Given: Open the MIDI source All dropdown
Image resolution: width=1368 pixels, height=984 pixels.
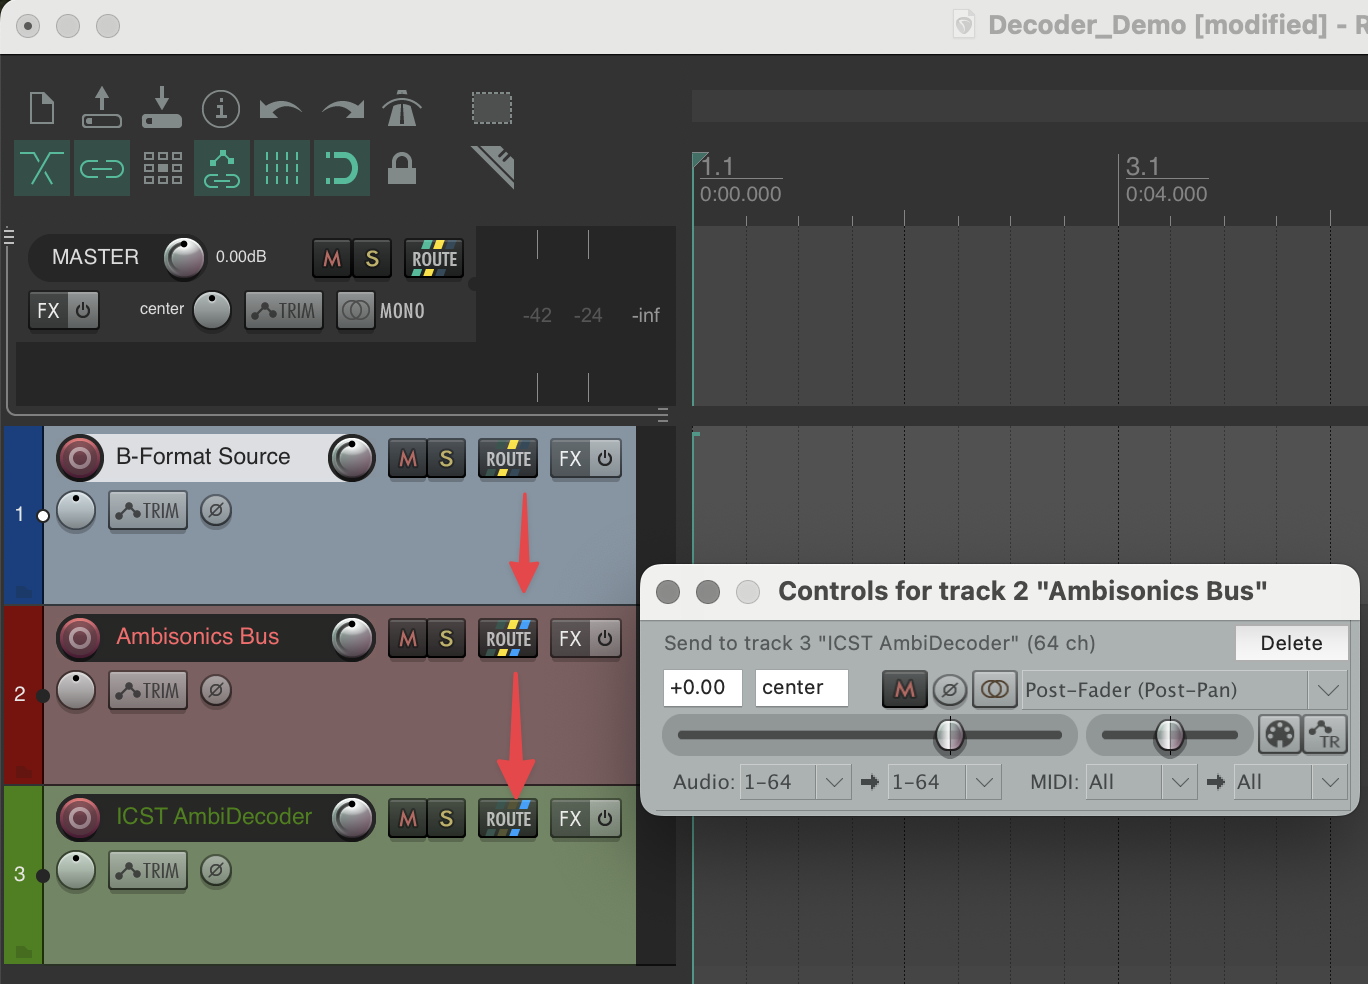Looking at the screenshot, I should tap(1180, 782).
